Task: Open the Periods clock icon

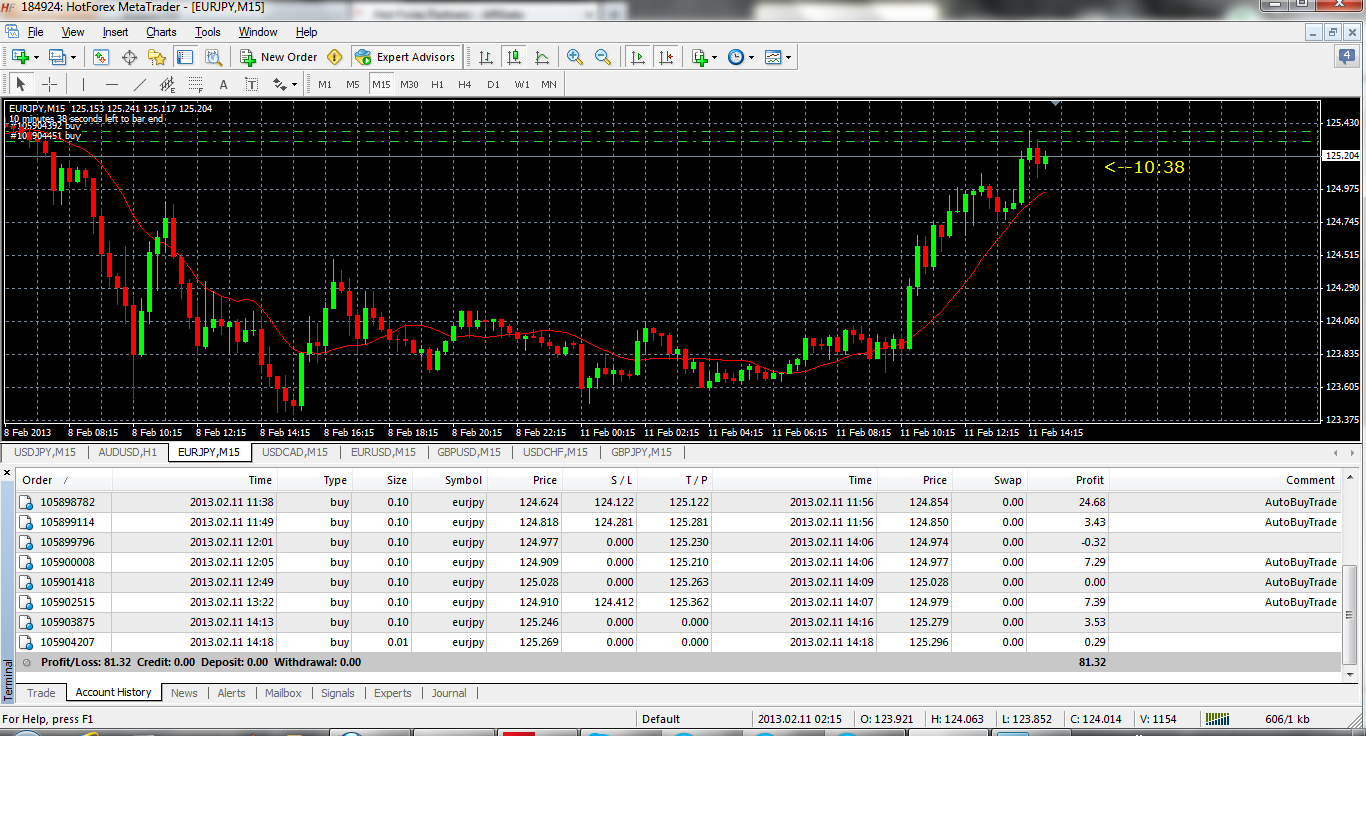Action: click(x=736, y=57)
